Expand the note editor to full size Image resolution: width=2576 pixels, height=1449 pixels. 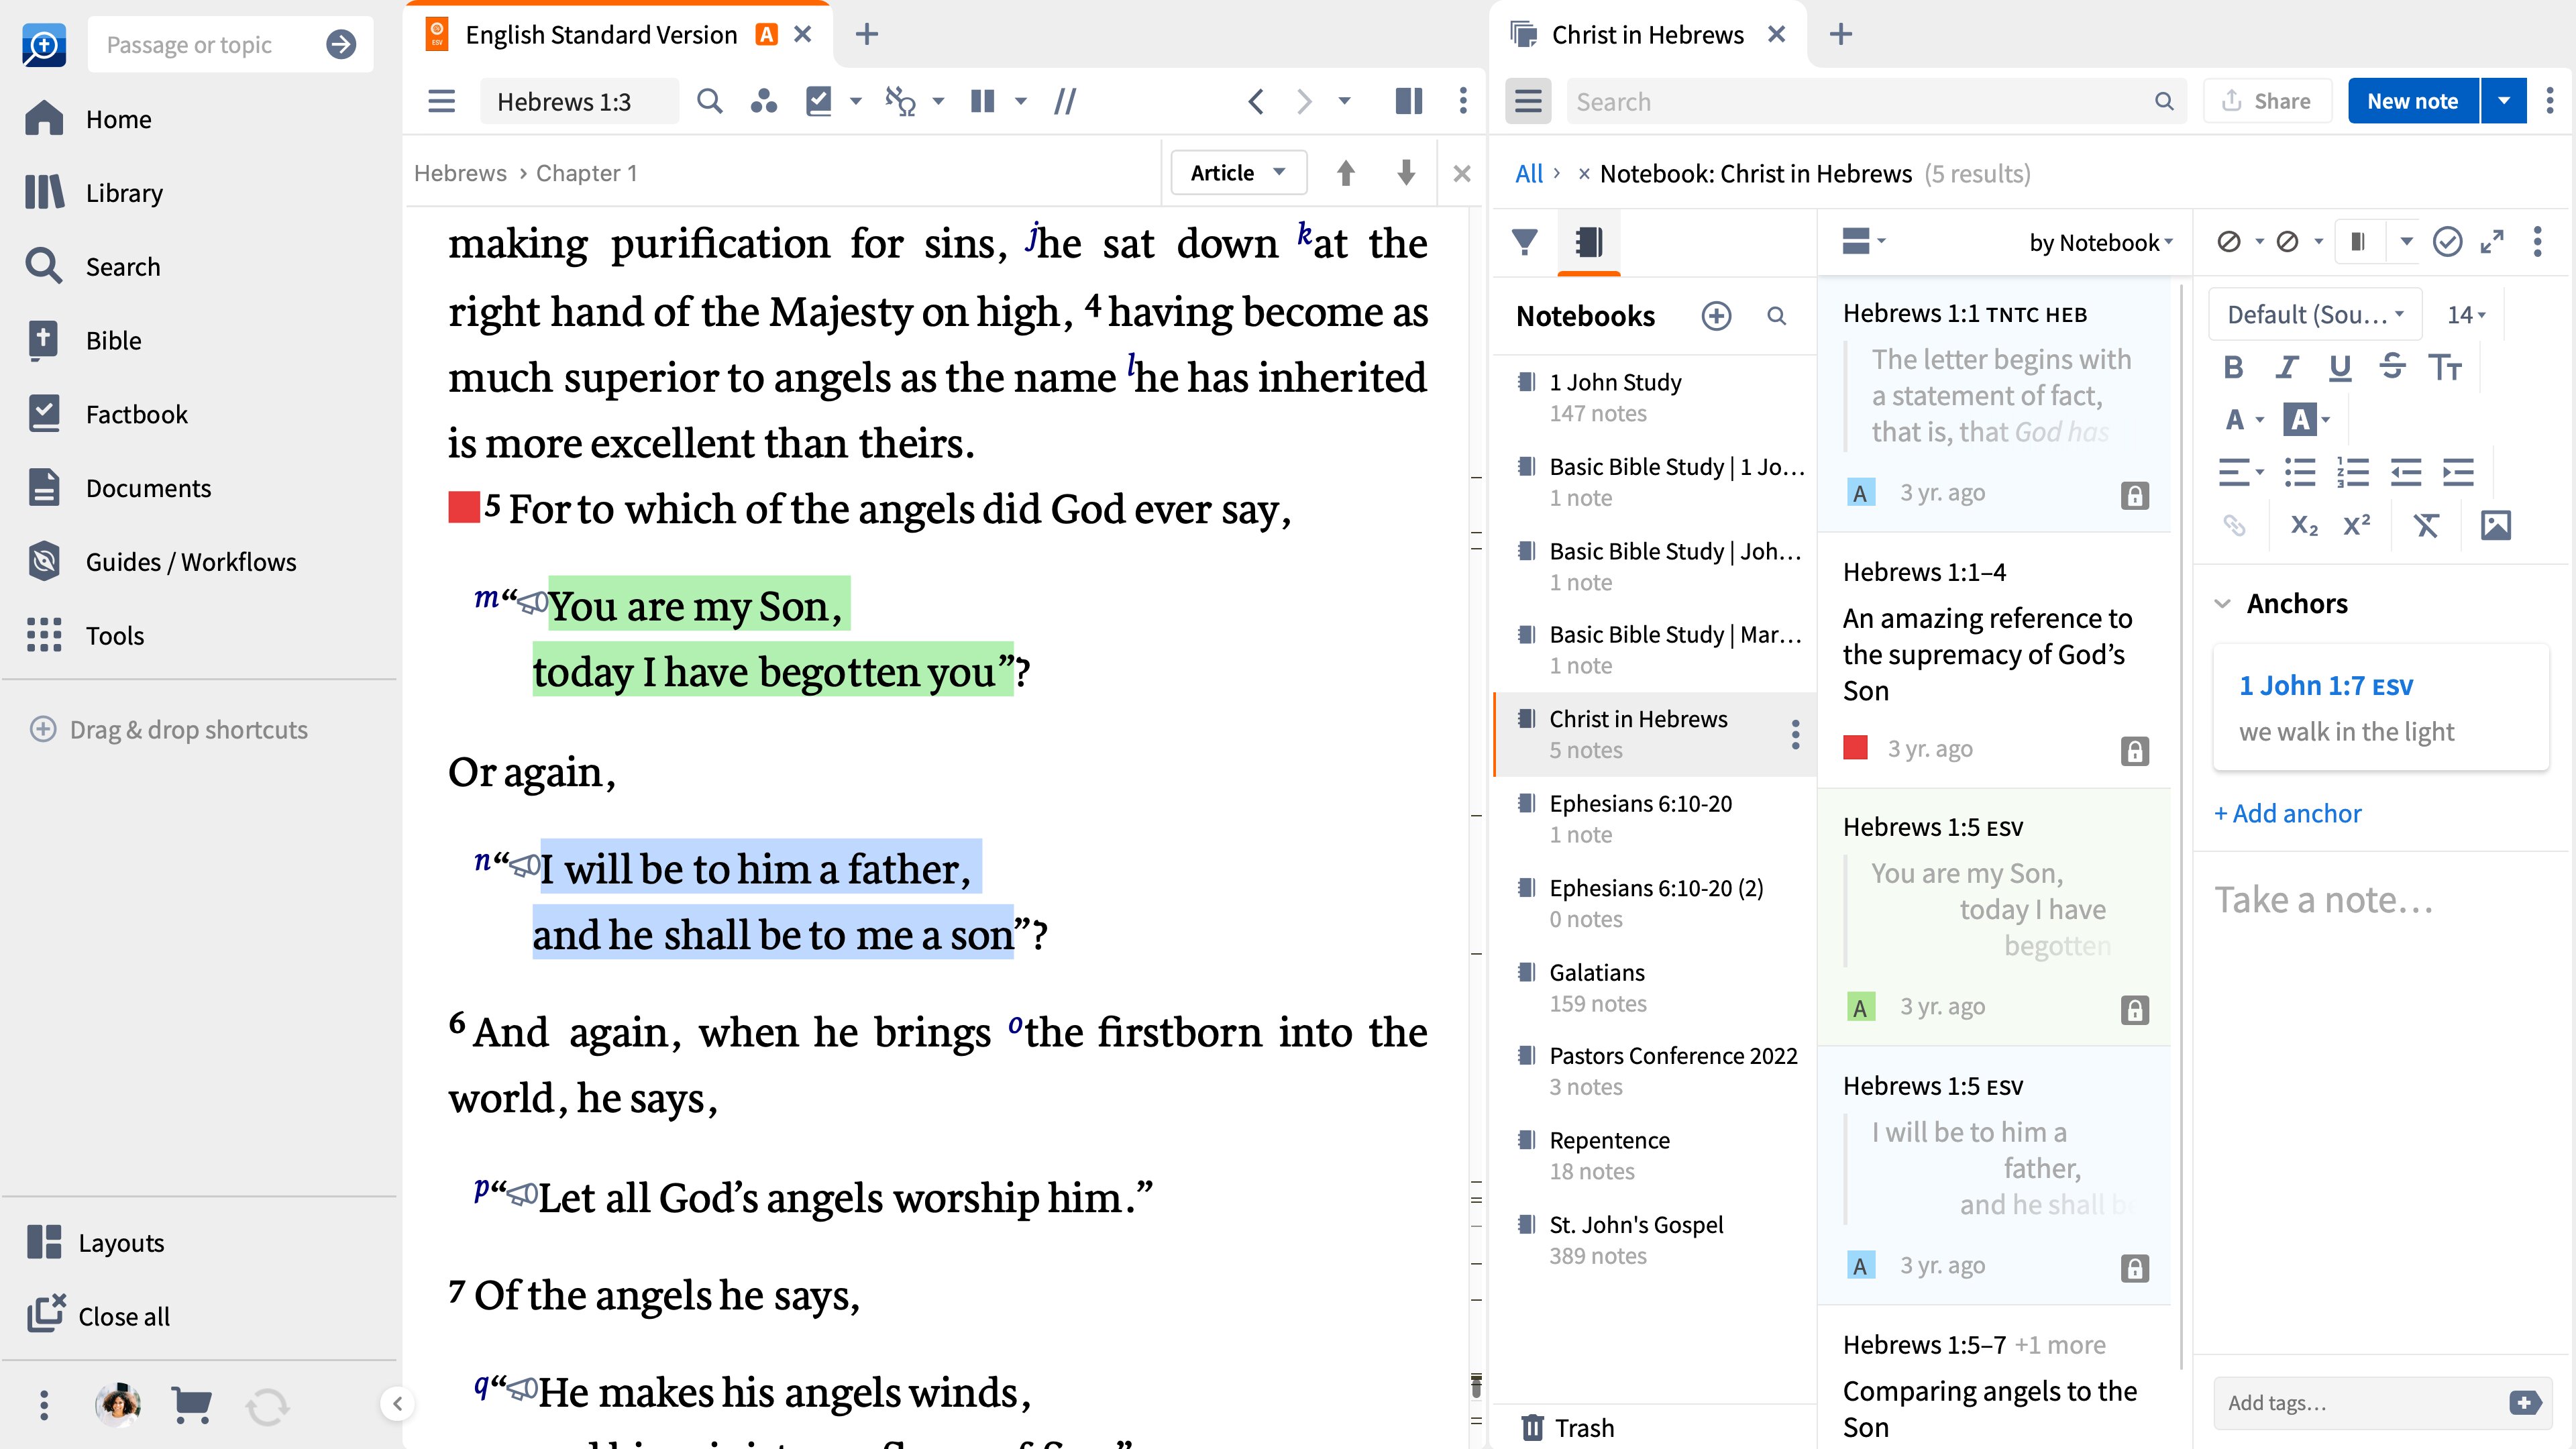(2492, 242)
